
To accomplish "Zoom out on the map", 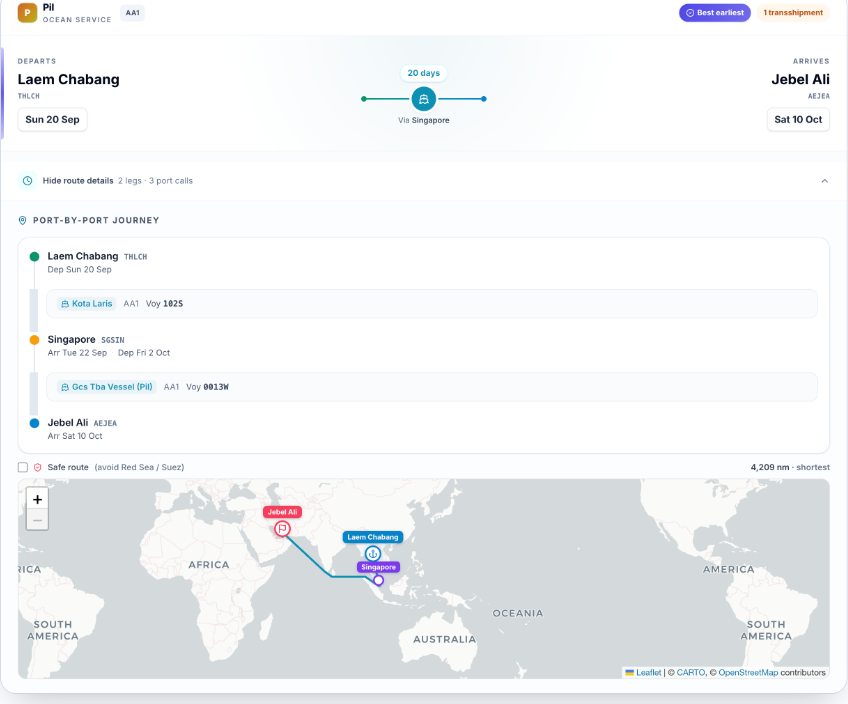I will 37,520.
